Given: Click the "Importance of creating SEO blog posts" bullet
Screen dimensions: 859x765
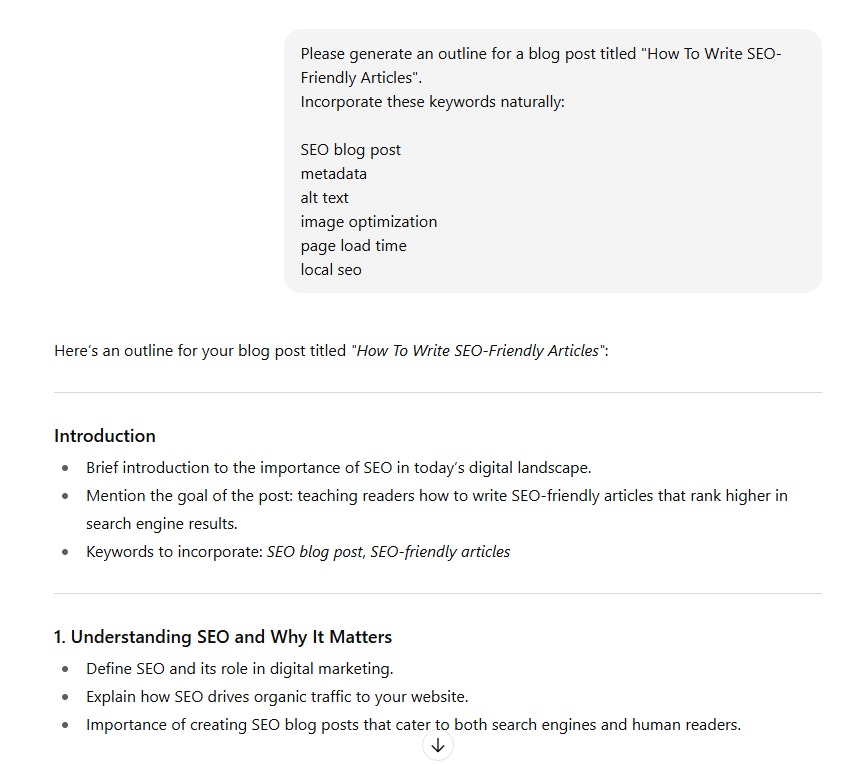Looking at the screenshot, I should (x=413, y=725).
